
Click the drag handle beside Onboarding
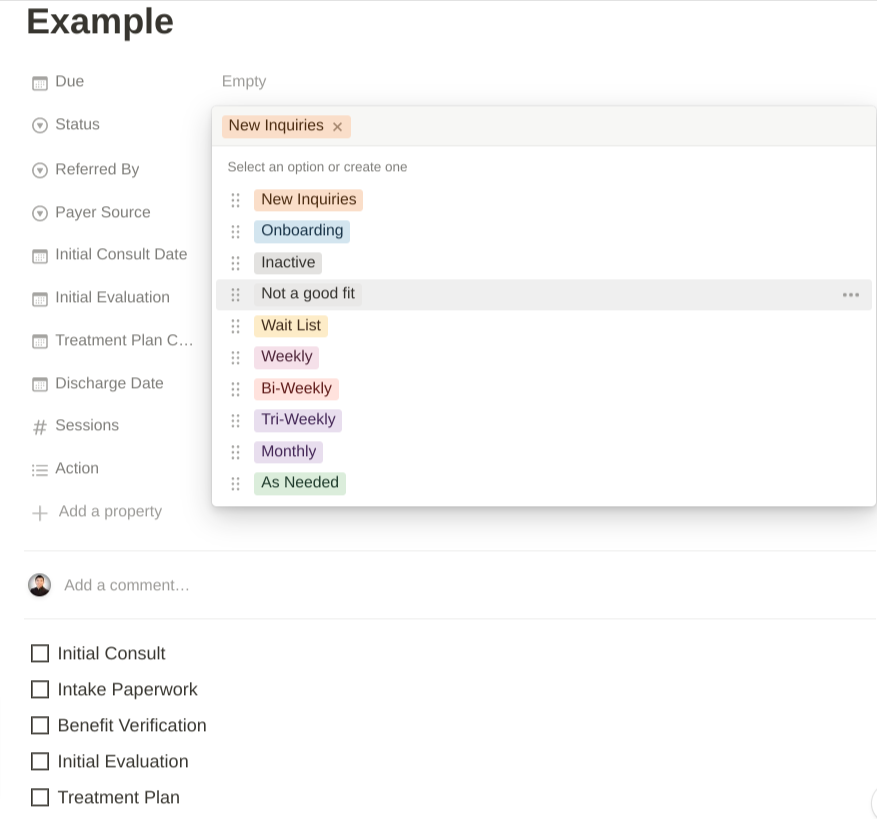[x=236, y=231]
